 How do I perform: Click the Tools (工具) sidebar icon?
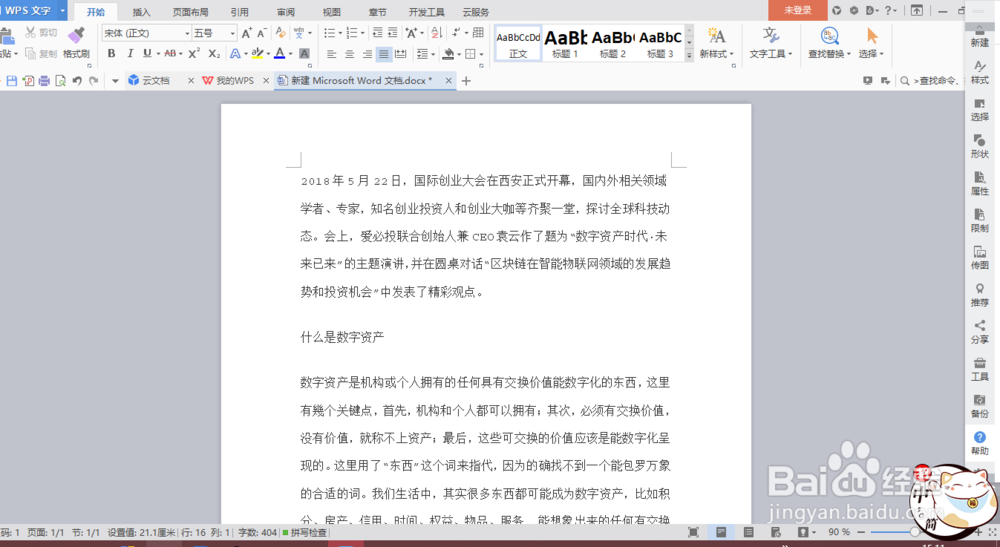980,369
